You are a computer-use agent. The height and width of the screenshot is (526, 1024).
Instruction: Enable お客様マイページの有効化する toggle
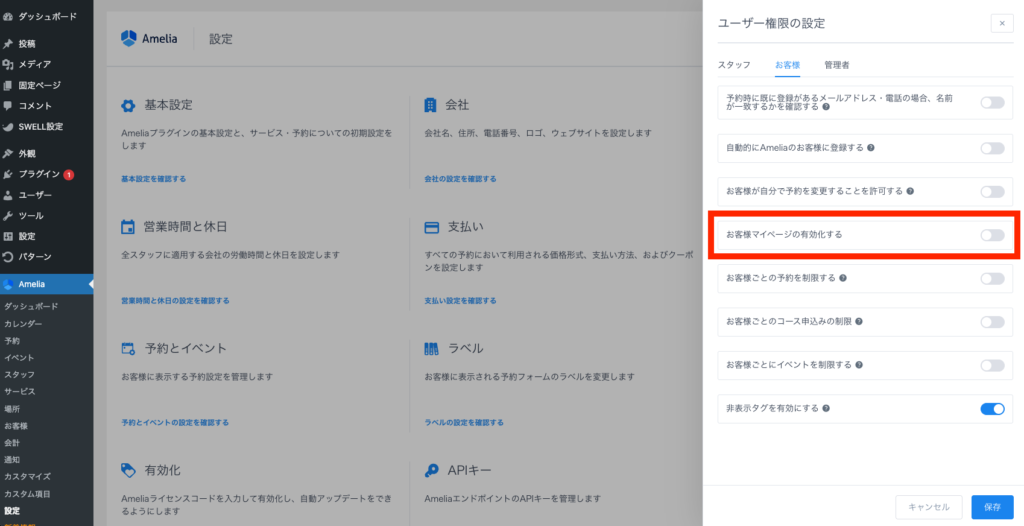[x=991, y=235]
